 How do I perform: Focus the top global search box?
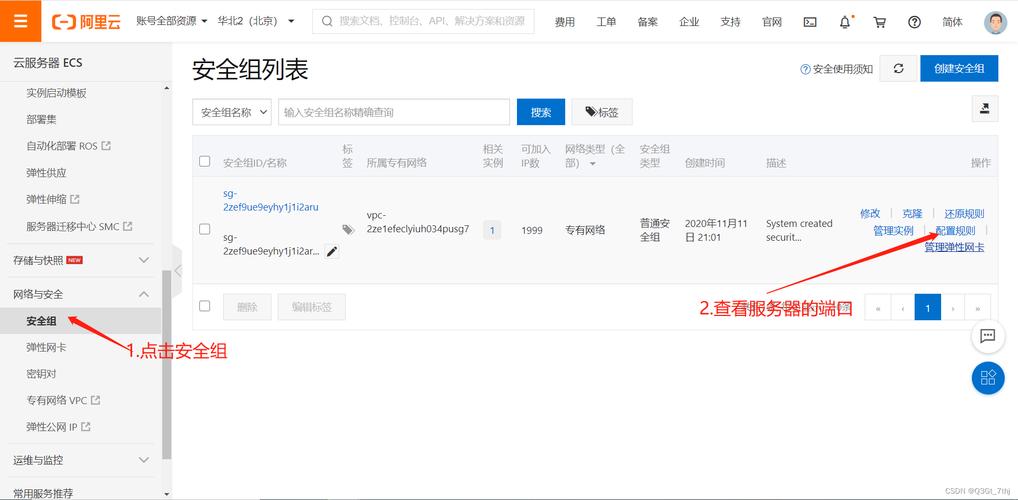point(423,21)
